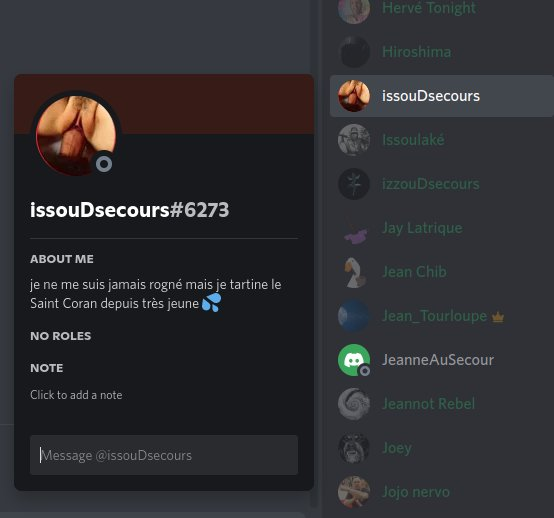The image size is (554, 518).
Task: Click offline status indicator on profile avatar
Action: (104, 164)
